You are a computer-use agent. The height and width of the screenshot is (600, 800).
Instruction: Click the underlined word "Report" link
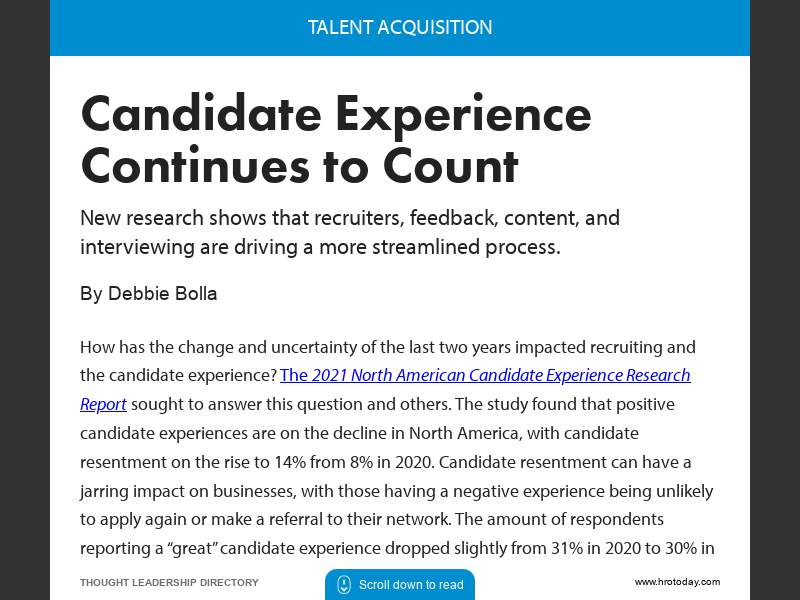[103, 404]
